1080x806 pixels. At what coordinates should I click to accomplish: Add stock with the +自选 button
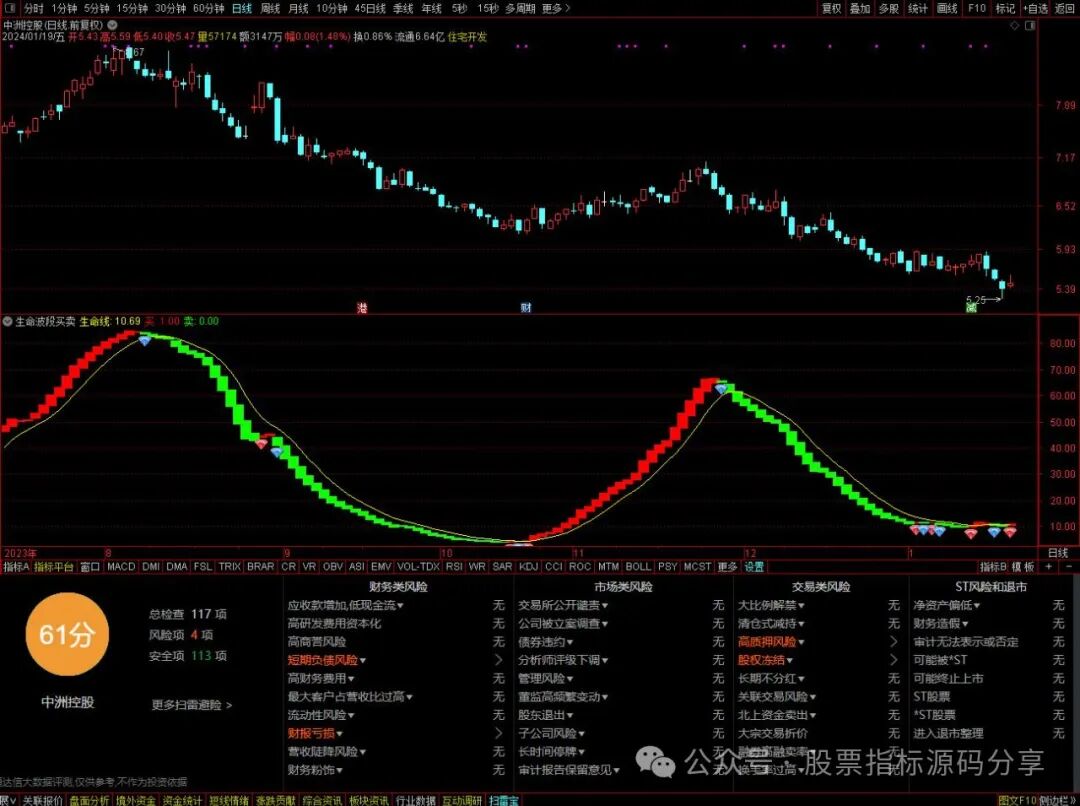1035,8
